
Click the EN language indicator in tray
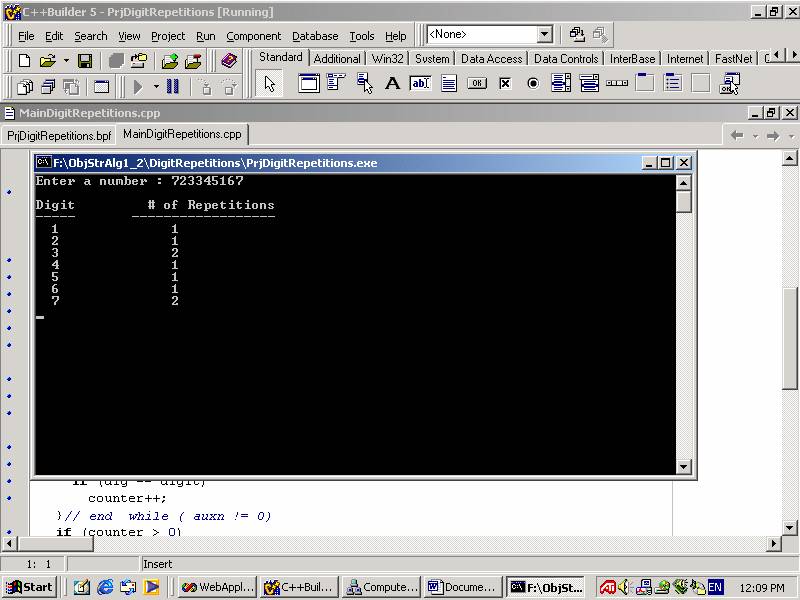click(x=715, y=587)
